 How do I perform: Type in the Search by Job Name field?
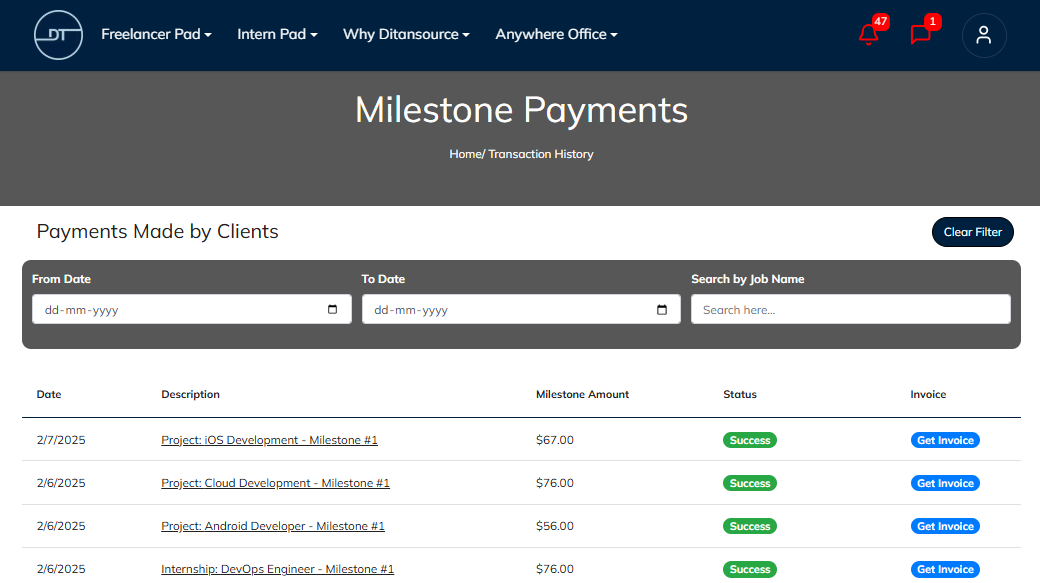850,310
